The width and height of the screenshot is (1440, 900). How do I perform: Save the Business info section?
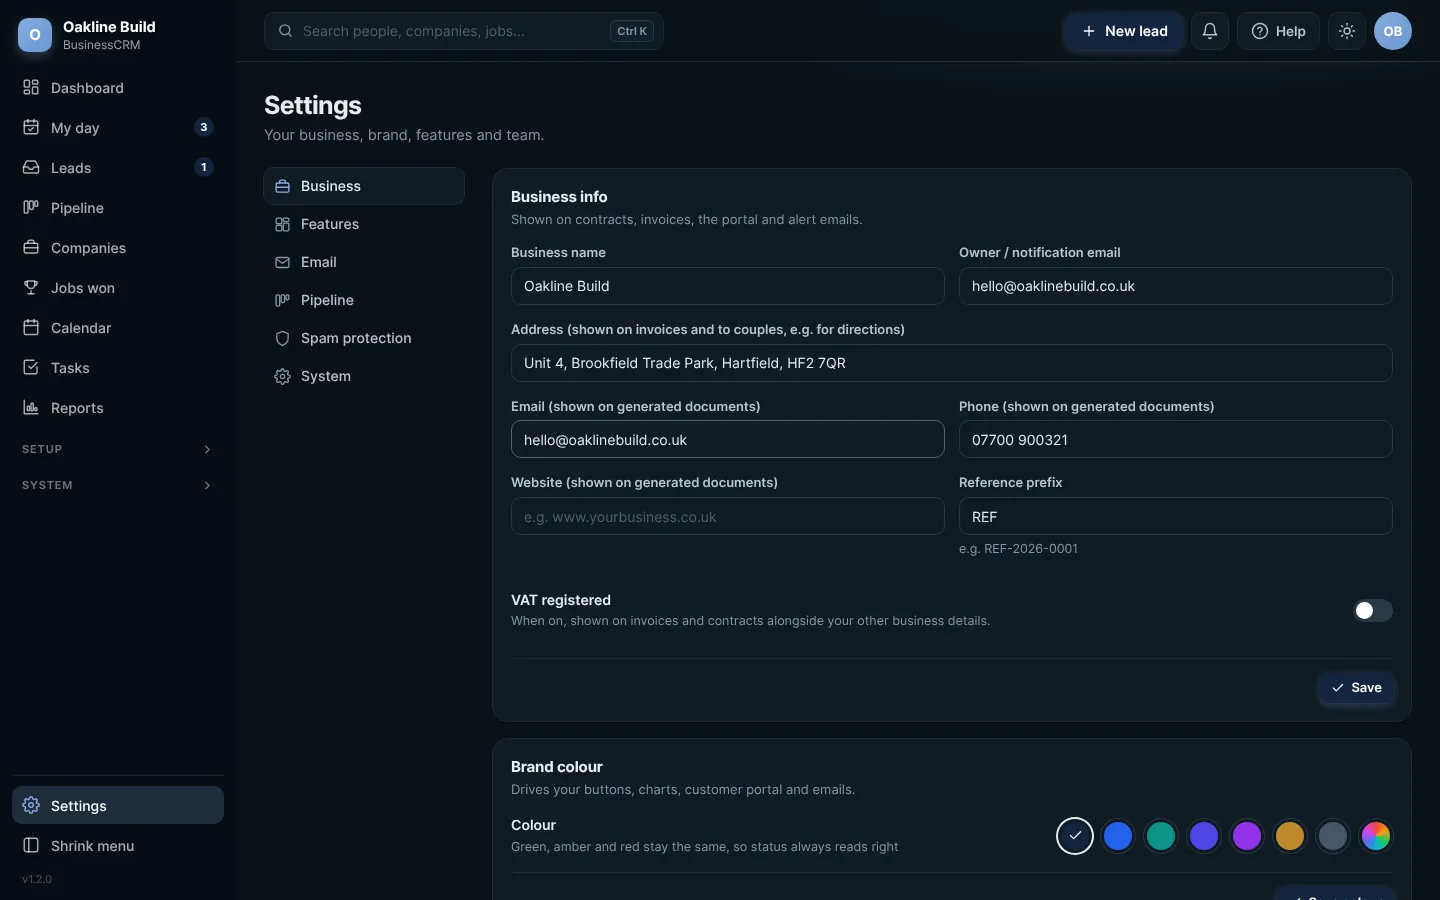1356,687
